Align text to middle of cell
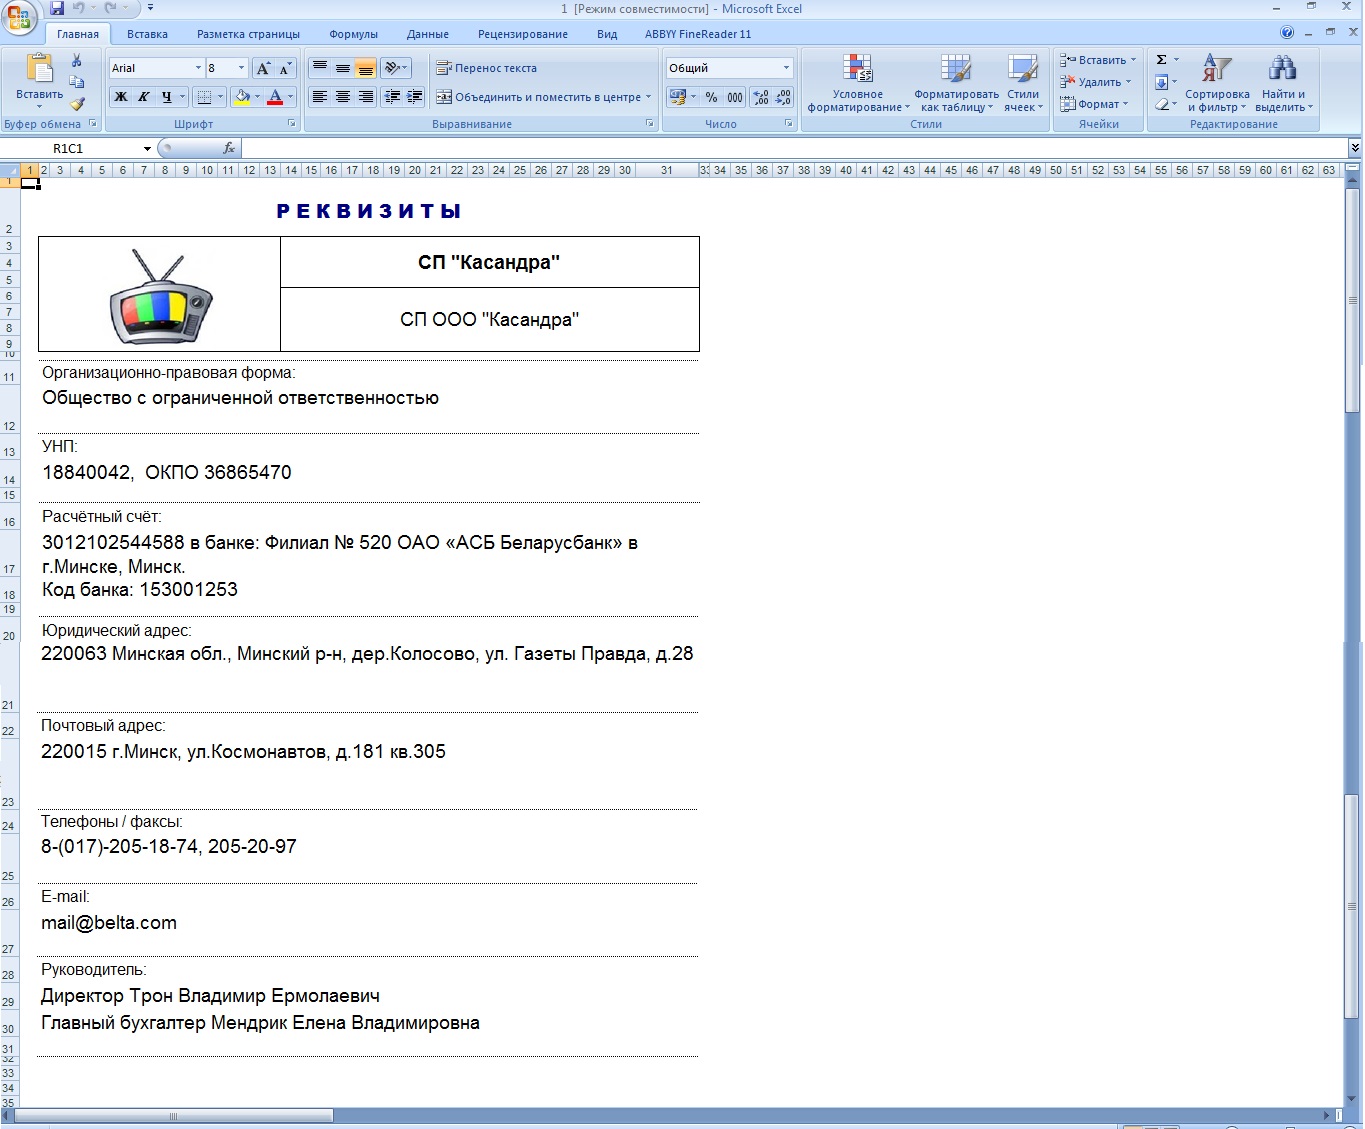The width and height of the screenshot is (1365, 1129). coord(343,68)
